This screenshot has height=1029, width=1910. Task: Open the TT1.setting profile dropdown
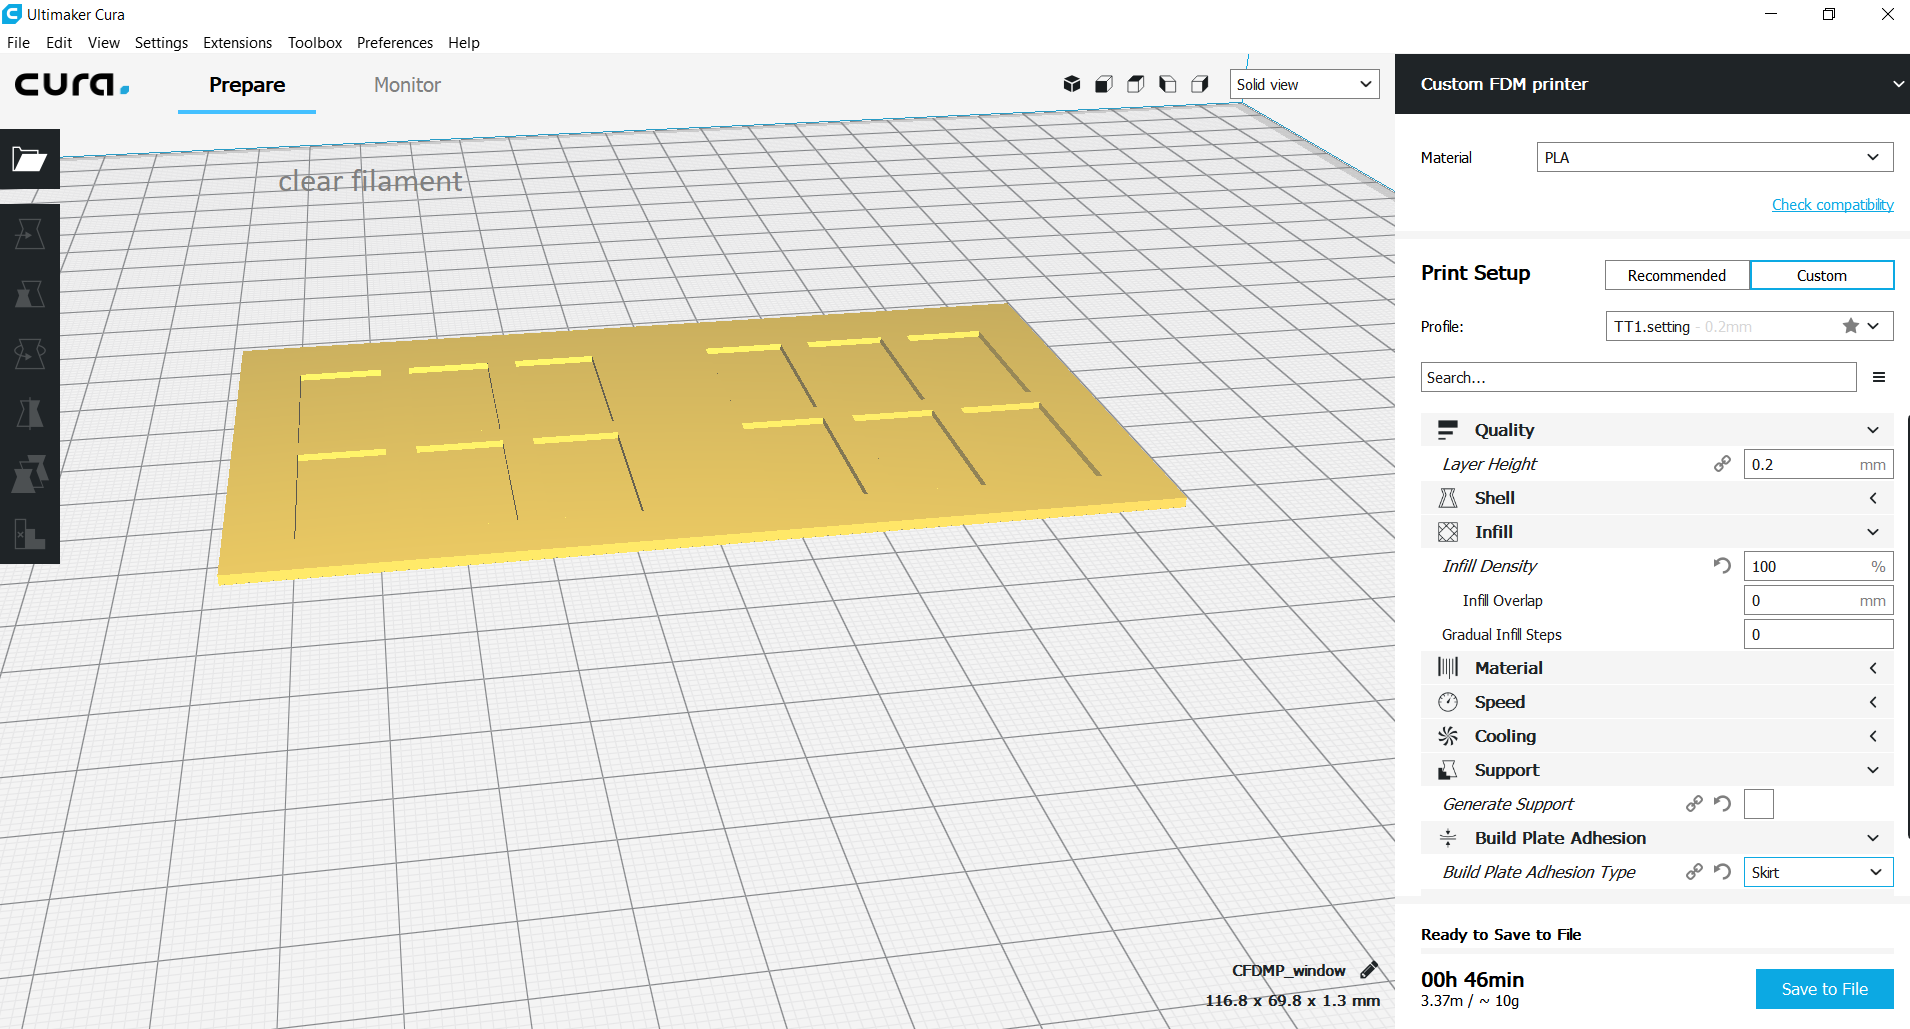tap(1749, 326)
